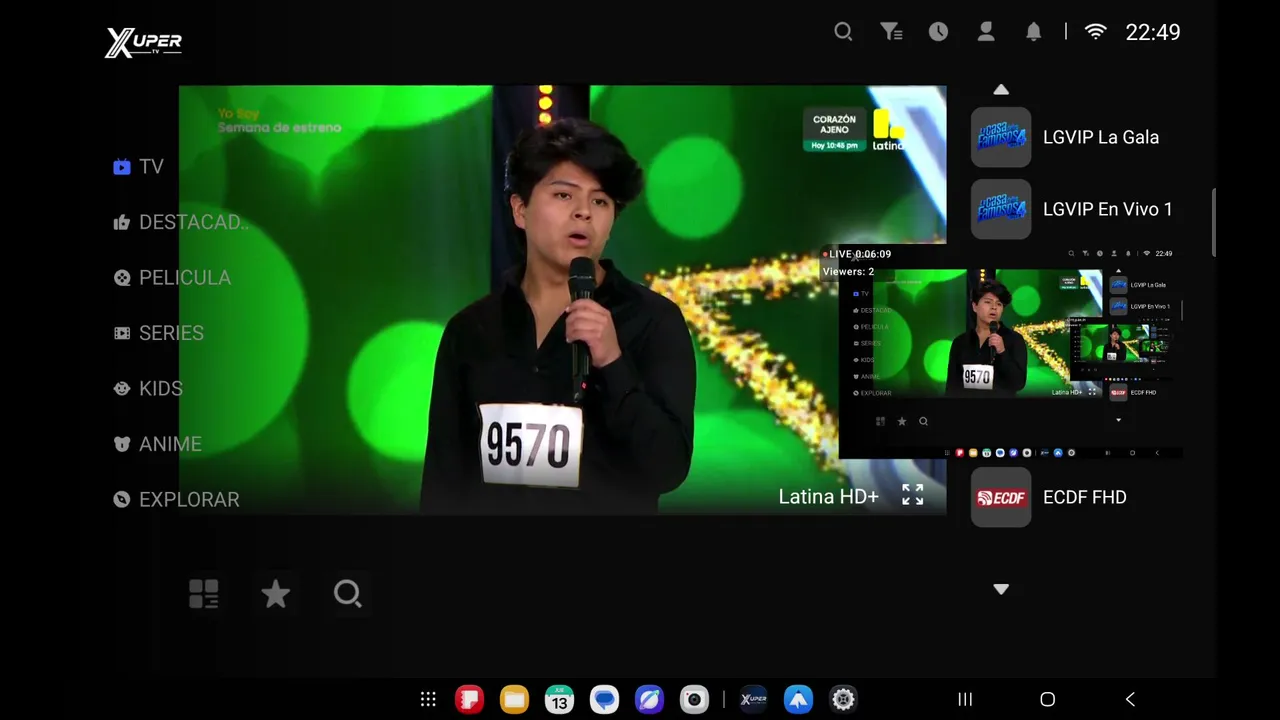
Task: Click the clock showing 22:49
Action: tap(1153, 32)
